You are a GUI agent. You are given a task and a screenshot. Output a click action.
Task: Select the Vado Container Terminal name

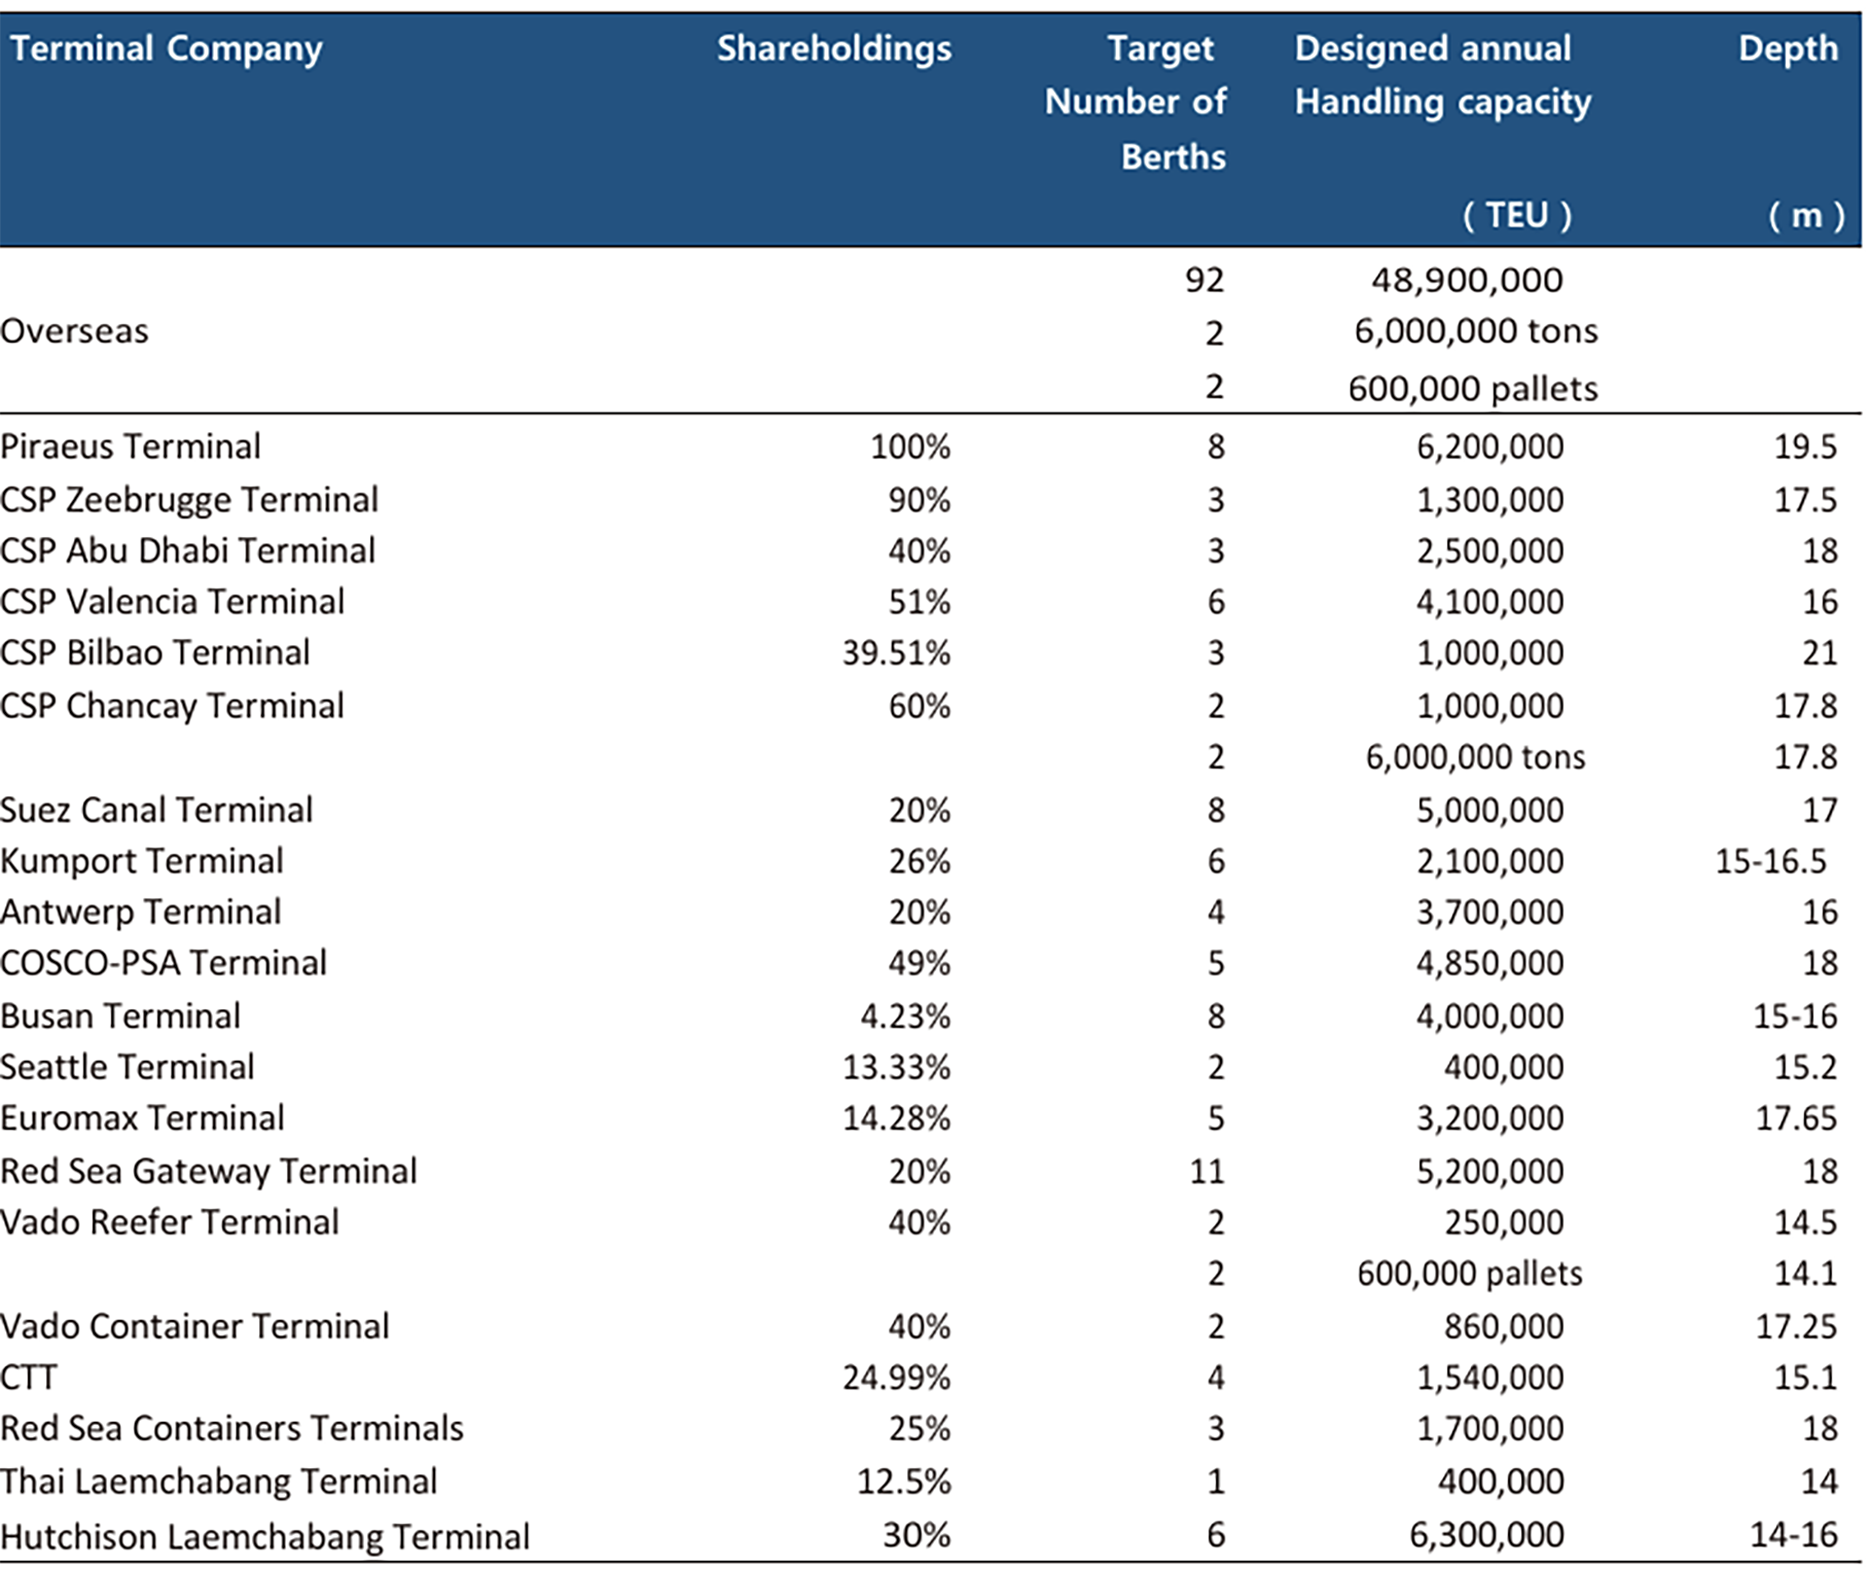click(x=195, y=1326)
